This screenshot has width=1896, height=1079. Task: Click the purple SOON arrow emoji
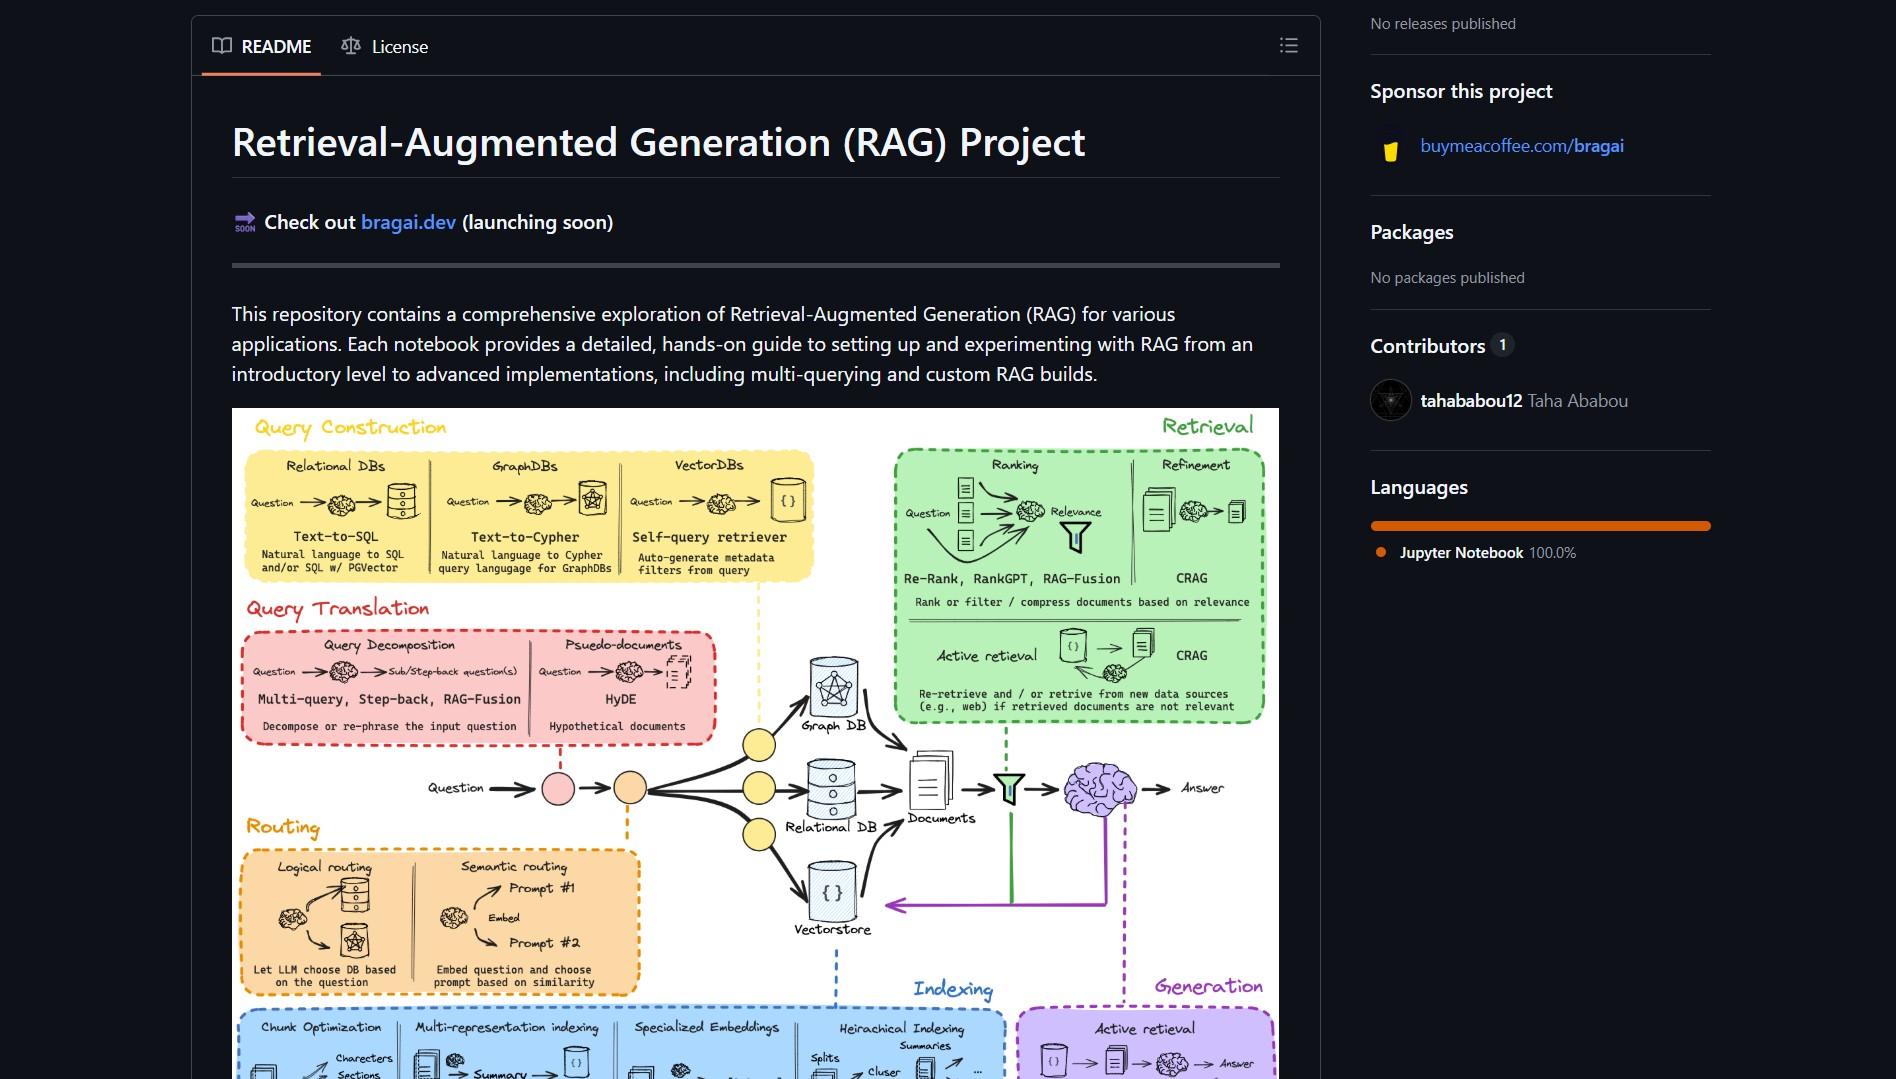point(244,222)
